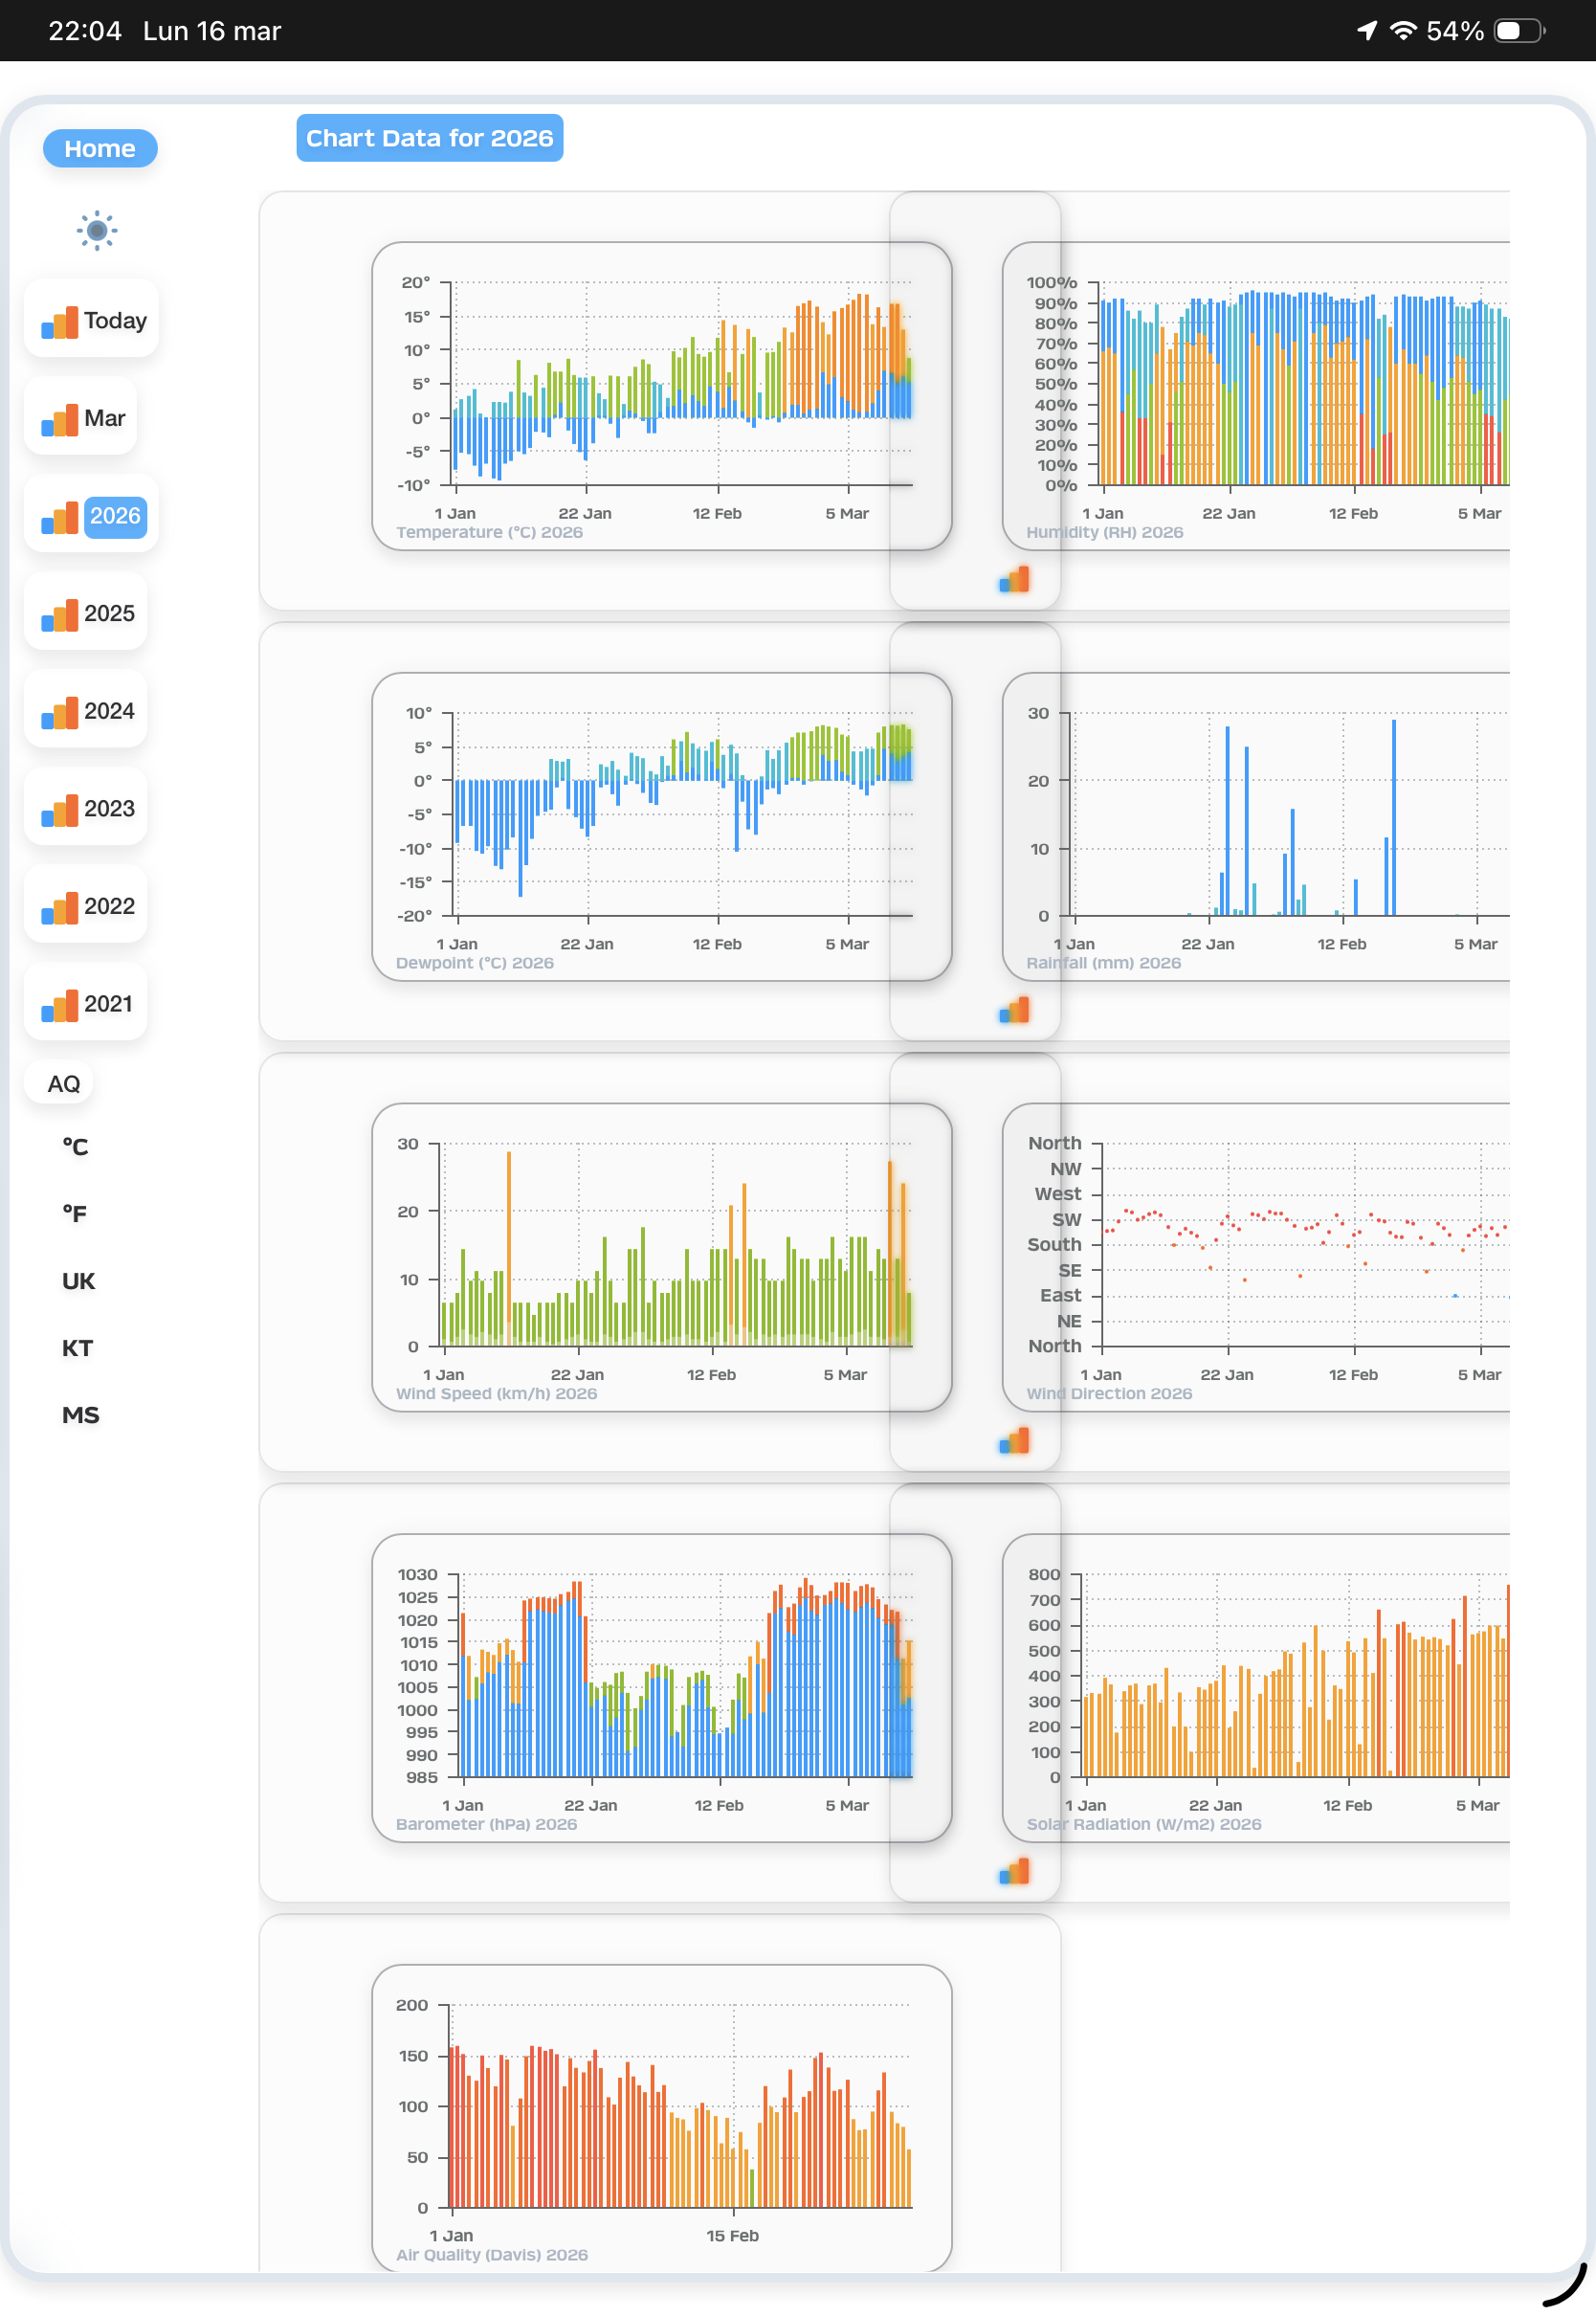Viewport: 1596px width, 2316px height.
Task: Click chart icon below the Dewpoint graph
Action: (x=1014, y=1011)
